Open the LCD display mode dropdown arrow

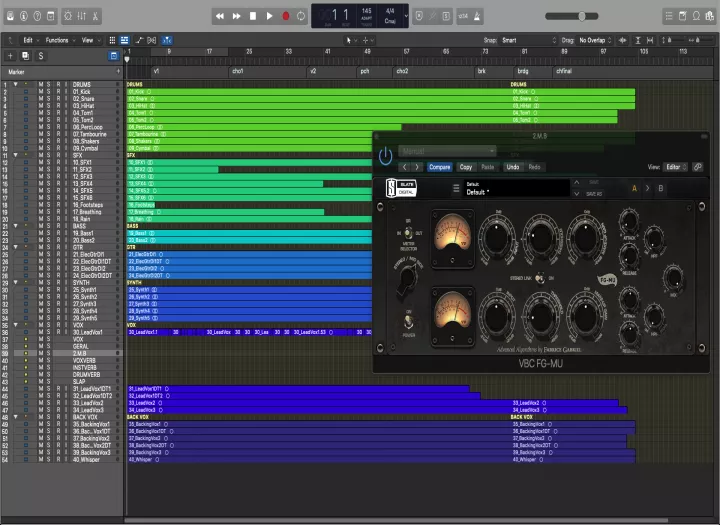click(x=406, y=16)
